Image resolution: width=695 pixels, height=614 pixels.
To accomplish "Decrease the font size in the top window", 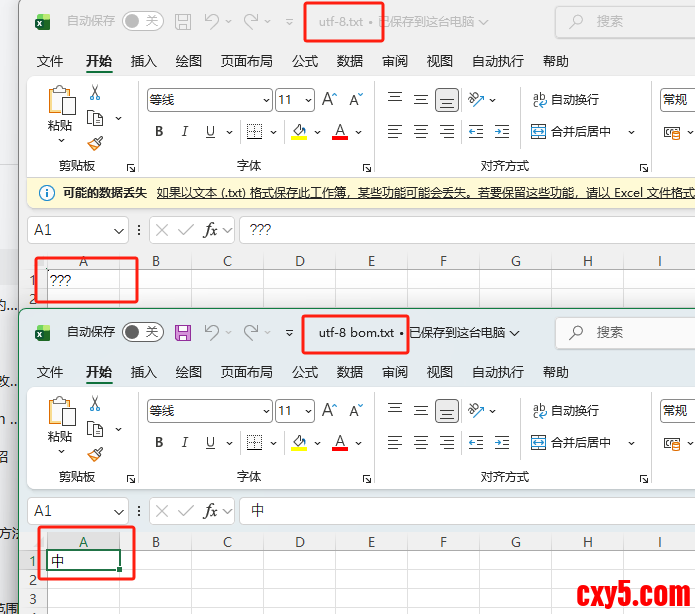I will [x=356, y=99].
